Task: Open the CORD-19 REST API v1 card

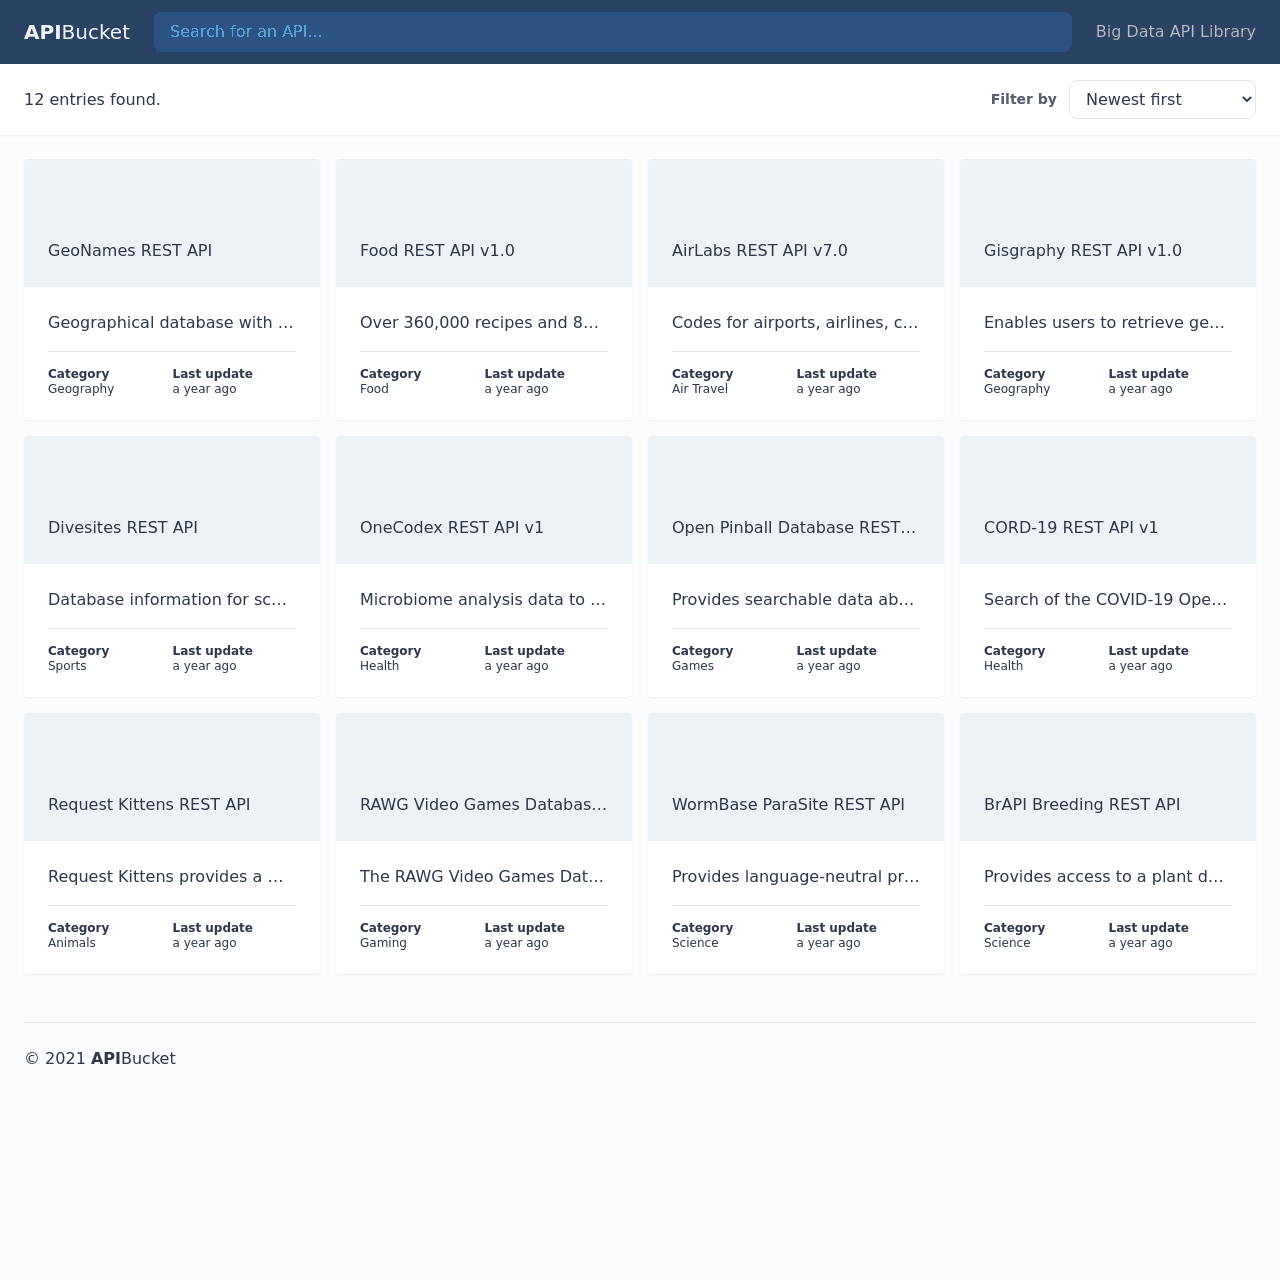Action: (1108, 566)
